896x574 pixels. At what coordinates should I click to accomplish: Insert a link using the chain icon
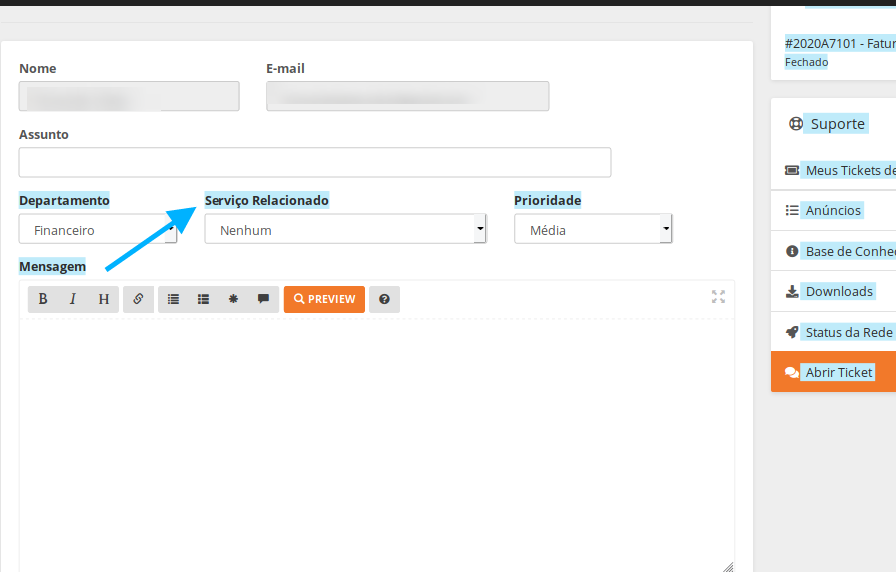click(138, 299)
